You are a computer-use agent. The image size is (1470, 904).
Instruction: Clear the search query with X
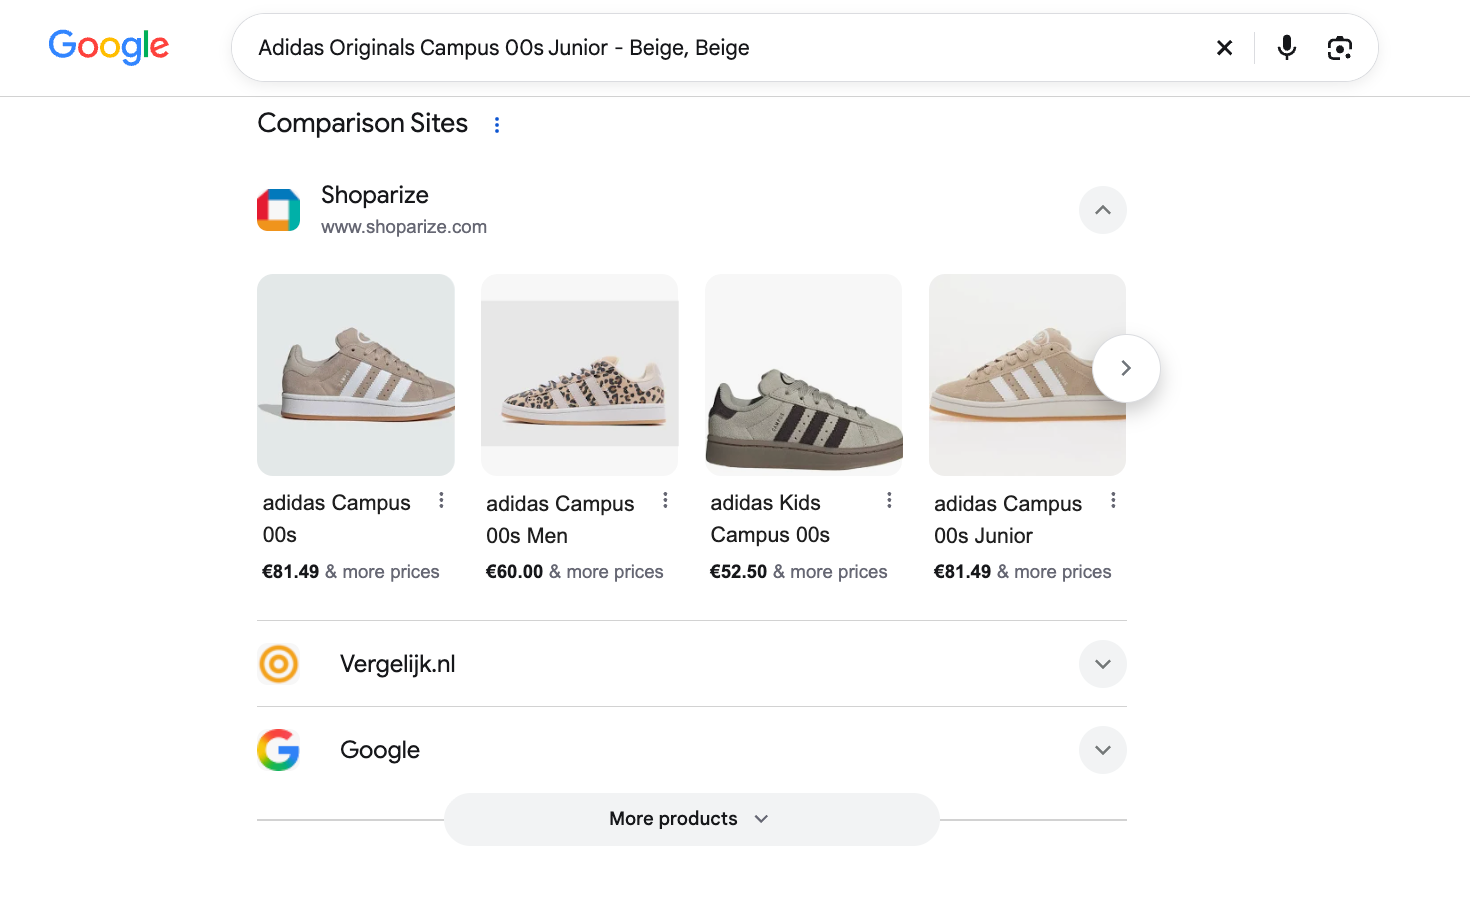click(x=1224, y=48)
